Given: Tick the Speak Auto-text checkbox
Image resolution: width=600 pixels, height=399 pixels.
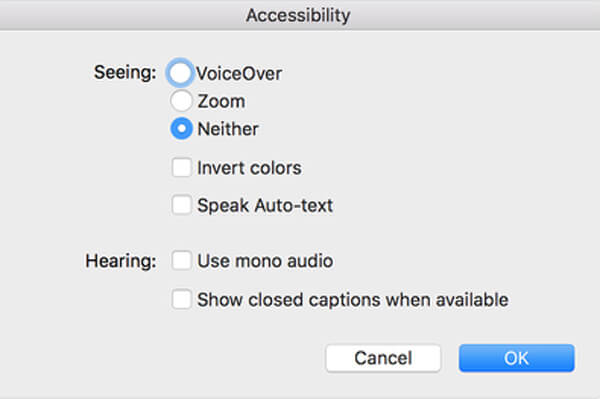Looking at the screenshot, I should 181,205.
